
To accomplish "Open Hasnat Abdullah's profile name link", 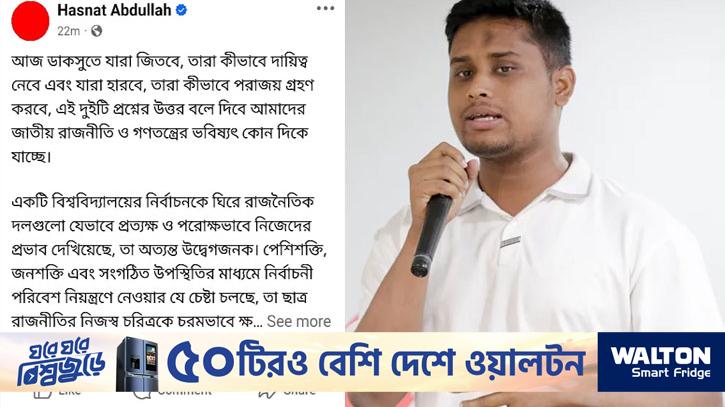I will 114,10.
